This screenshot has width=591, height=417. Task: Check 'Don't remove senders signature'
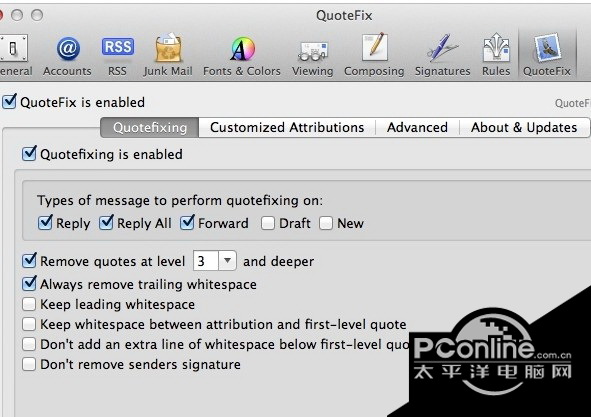click(x=29, y=365)
